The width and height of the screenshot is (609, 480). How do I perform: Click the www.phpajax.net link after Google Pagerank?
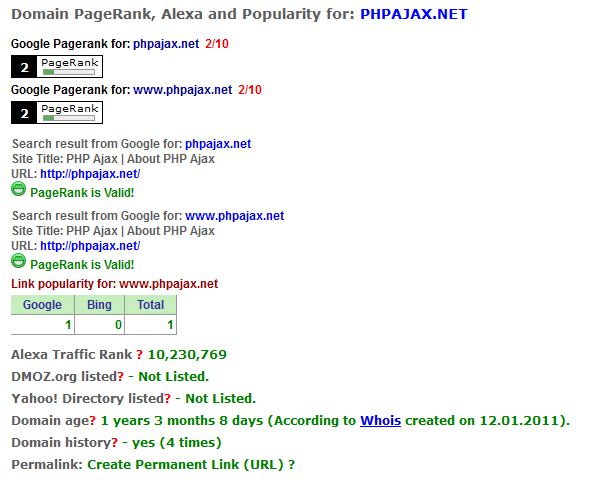[183, 90]
